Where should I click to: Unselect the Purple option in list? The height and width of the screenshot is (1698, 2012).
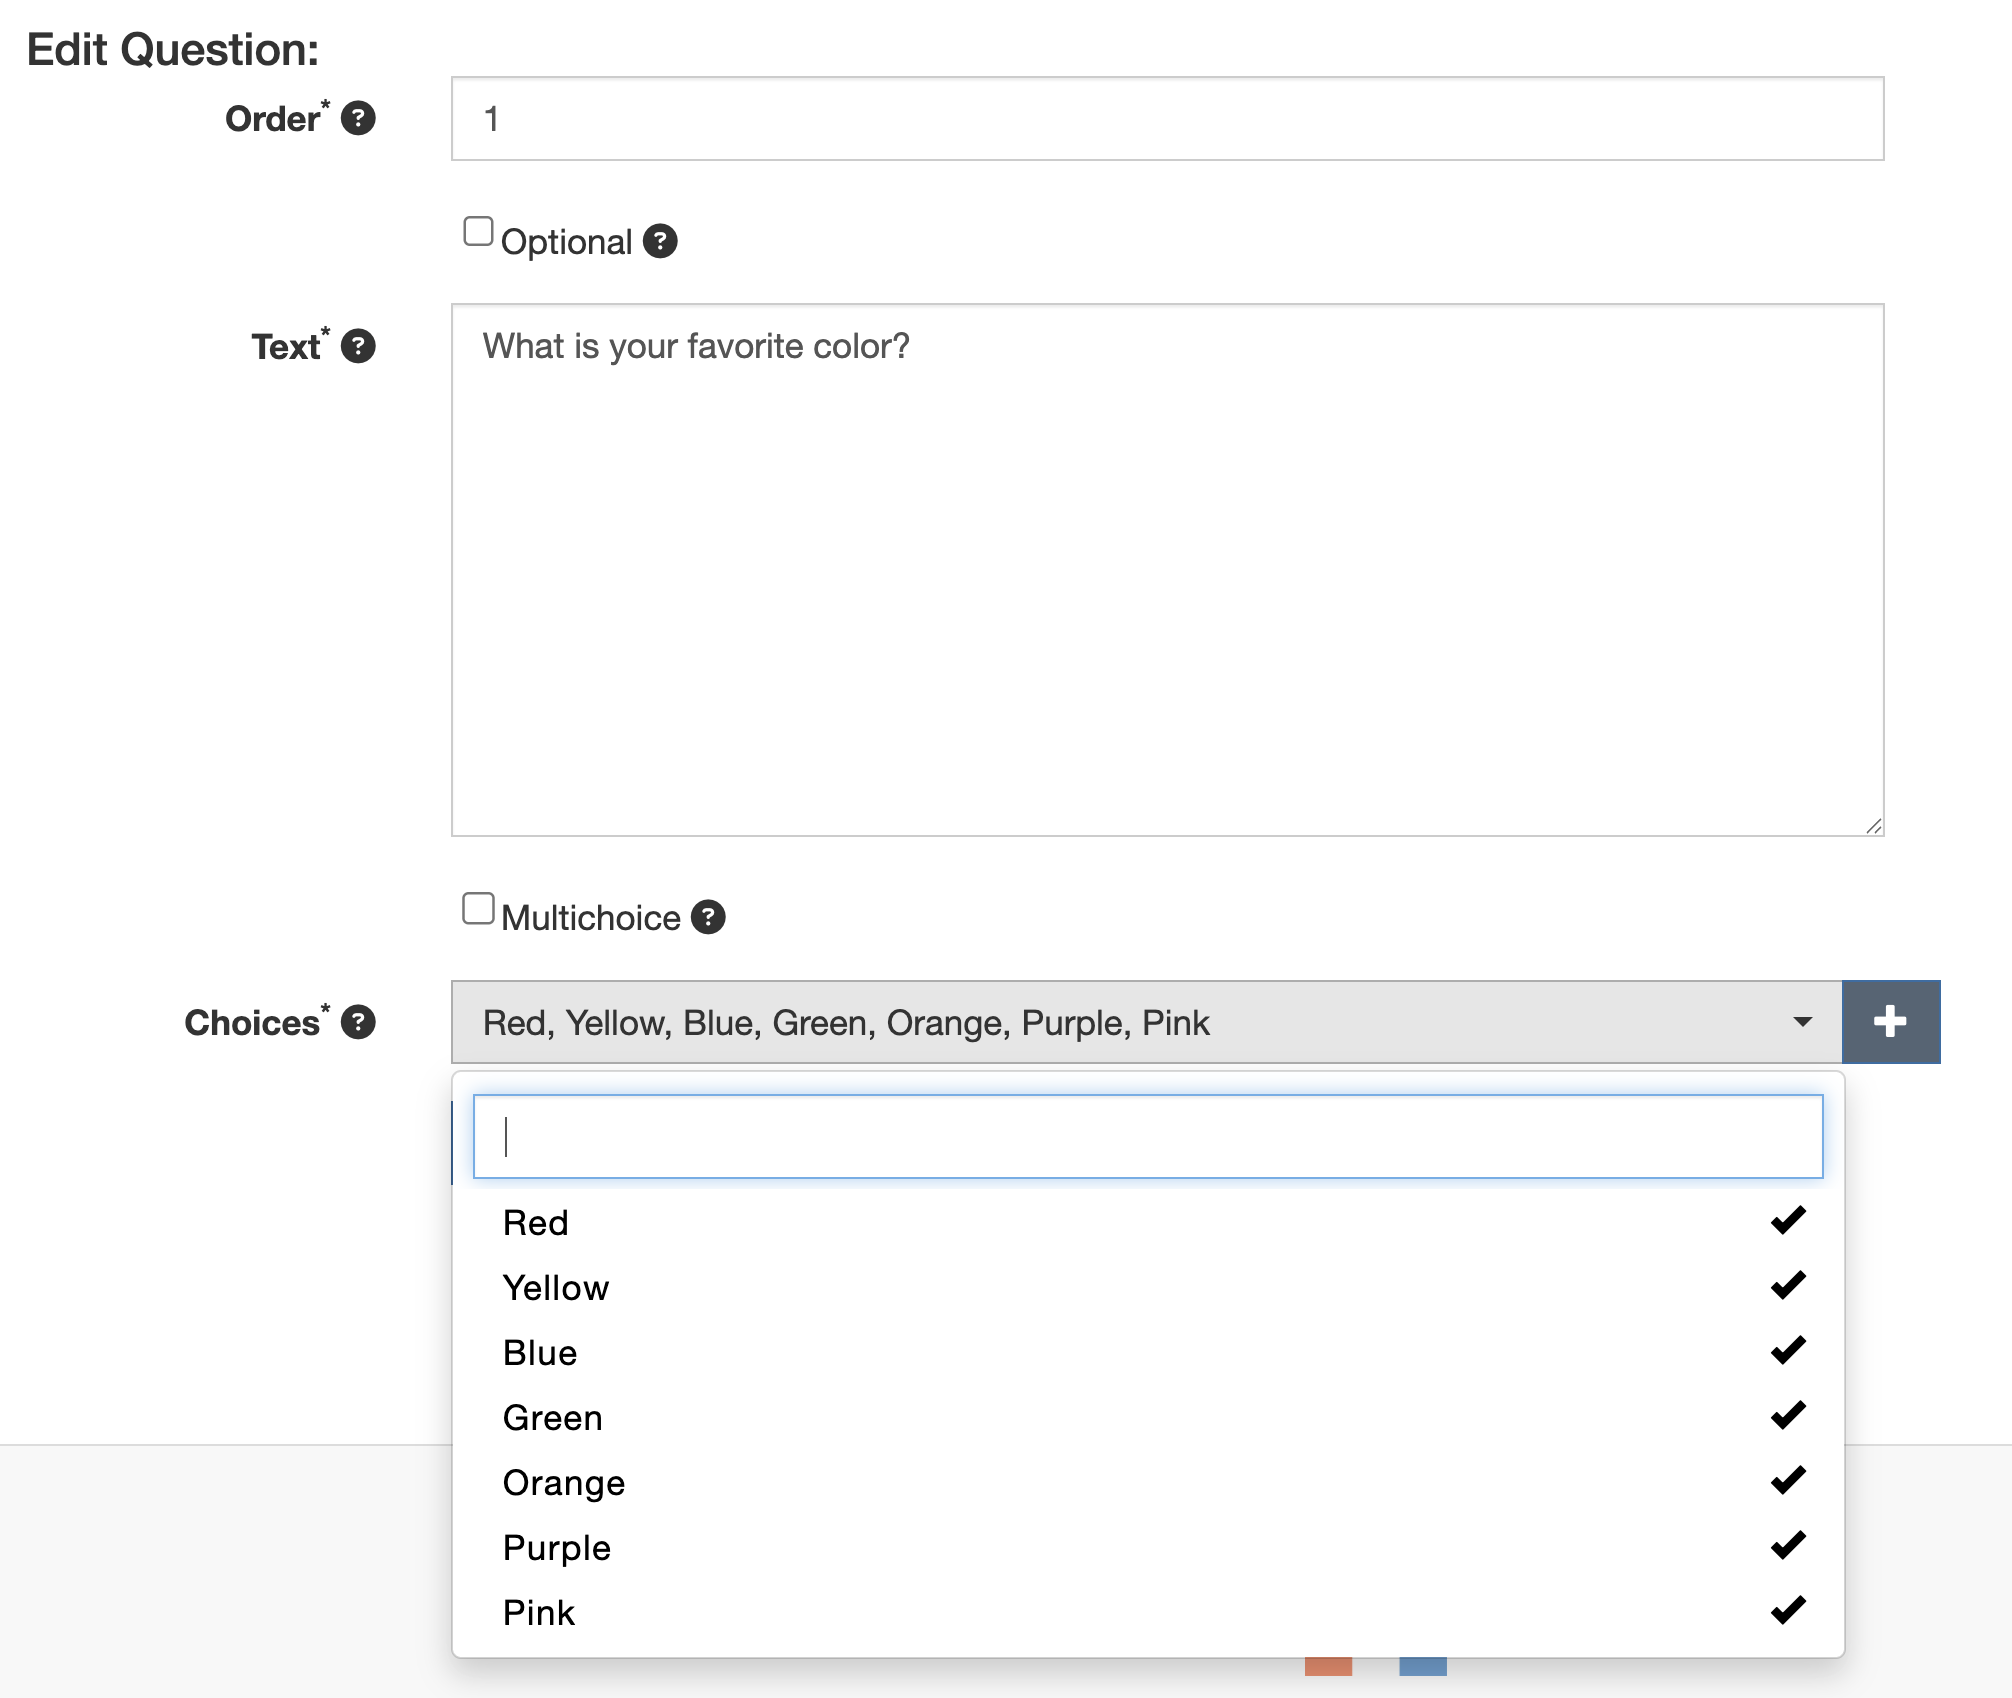point(556,1548)
